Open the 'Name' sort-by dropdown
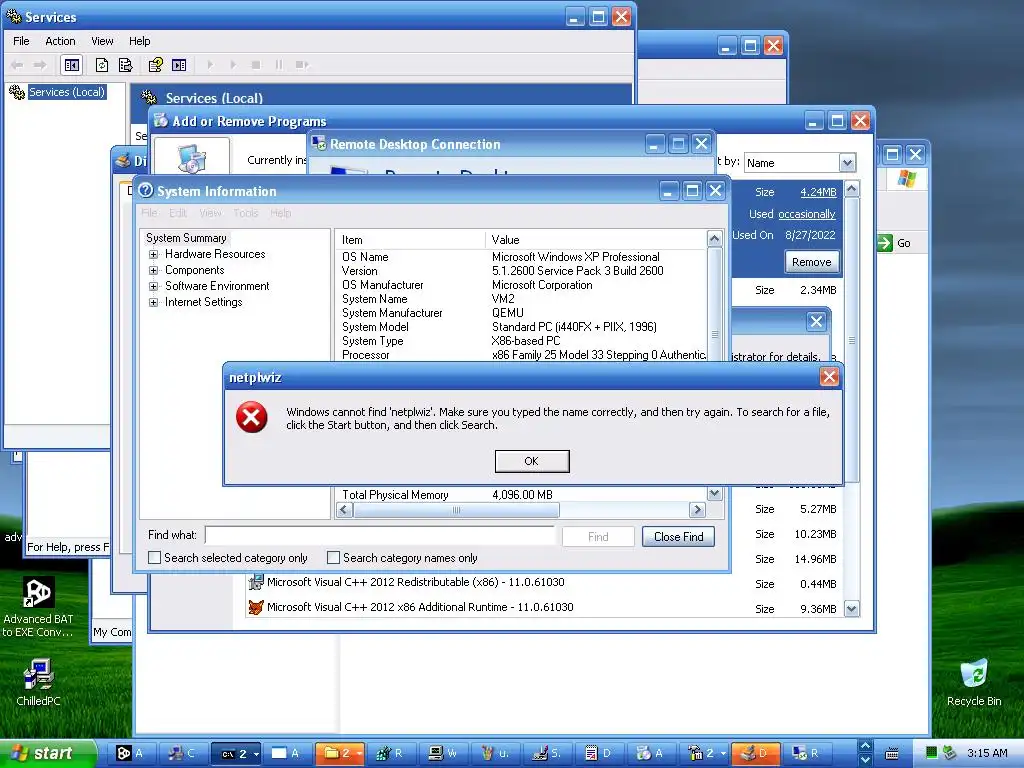The image size is (1024, 768). tap(847, 163)
